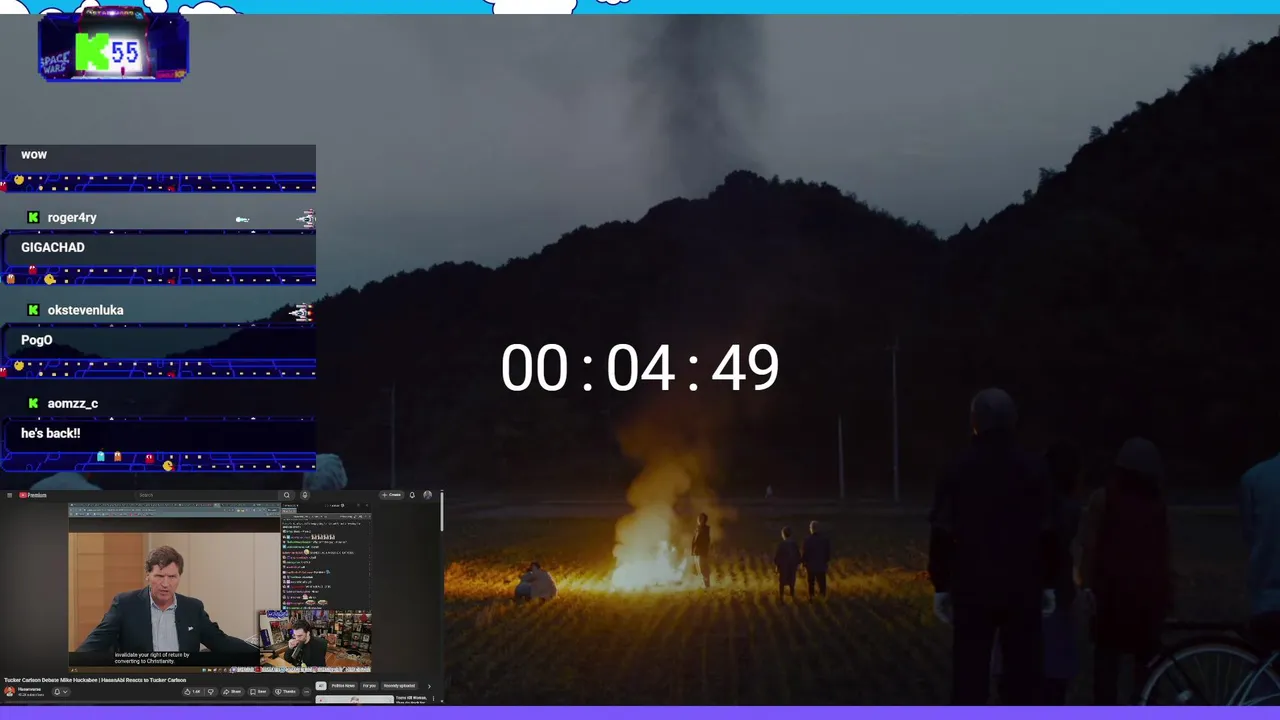
Task: Open the channel avatar below the video
Action: 9,691
